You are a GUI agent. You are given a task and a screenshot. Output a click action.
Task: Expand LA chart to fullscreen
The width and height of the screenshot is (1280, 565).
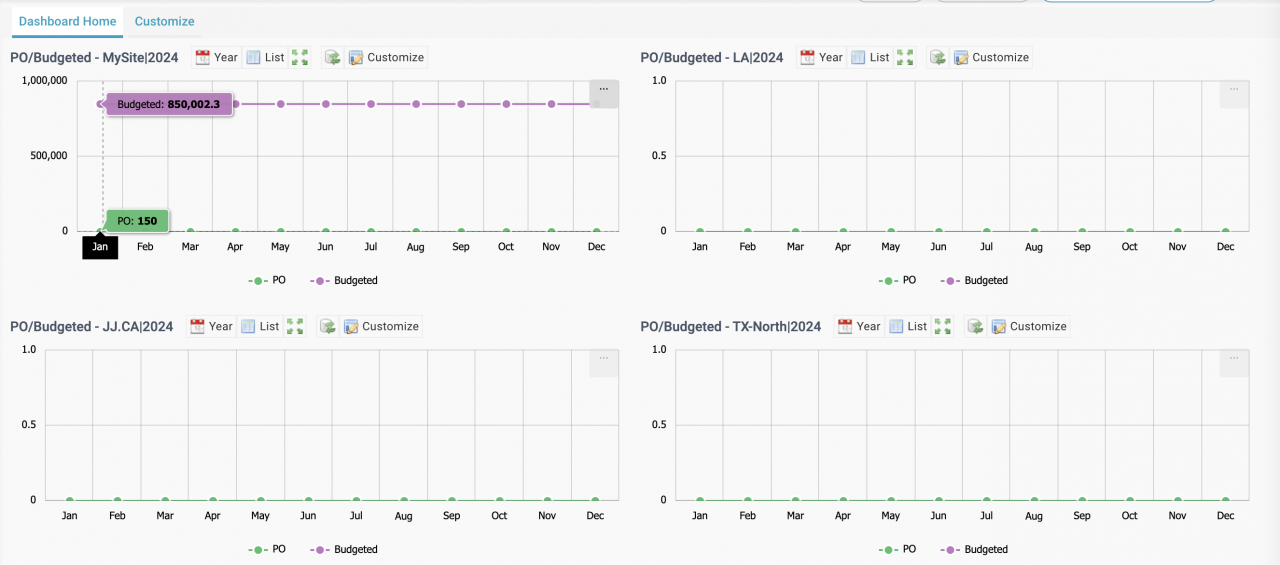pos(905,58)
